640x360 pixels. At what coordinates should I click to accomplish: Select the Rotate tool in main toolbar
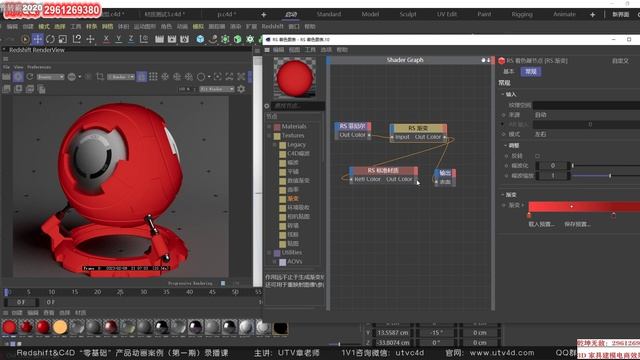tap(50, 39)
